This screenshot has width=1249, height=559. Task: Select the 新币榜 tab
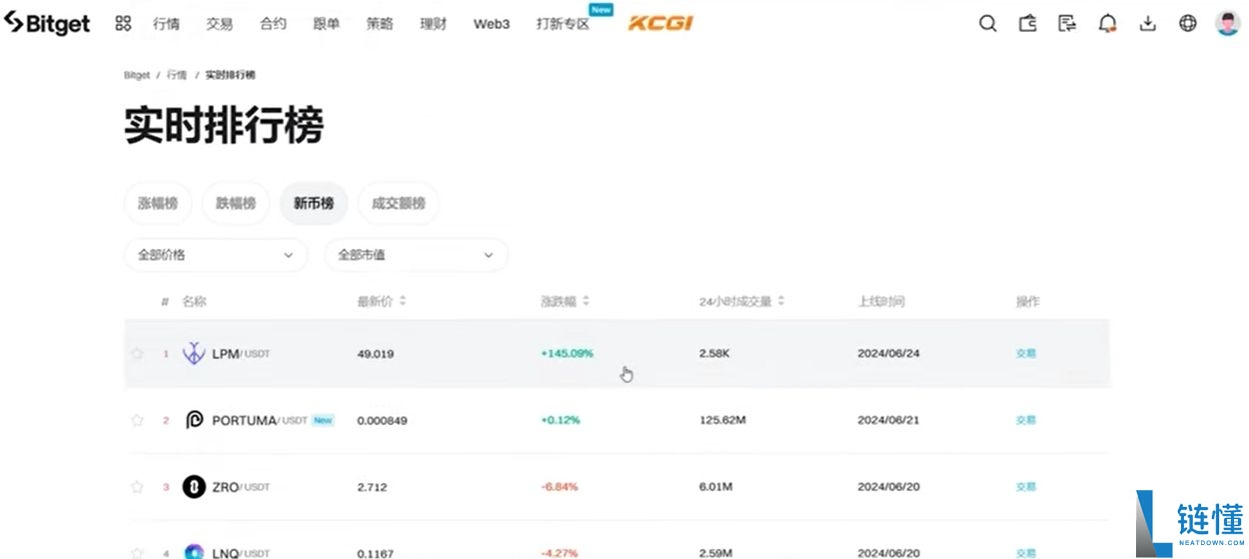click(314, 203)
